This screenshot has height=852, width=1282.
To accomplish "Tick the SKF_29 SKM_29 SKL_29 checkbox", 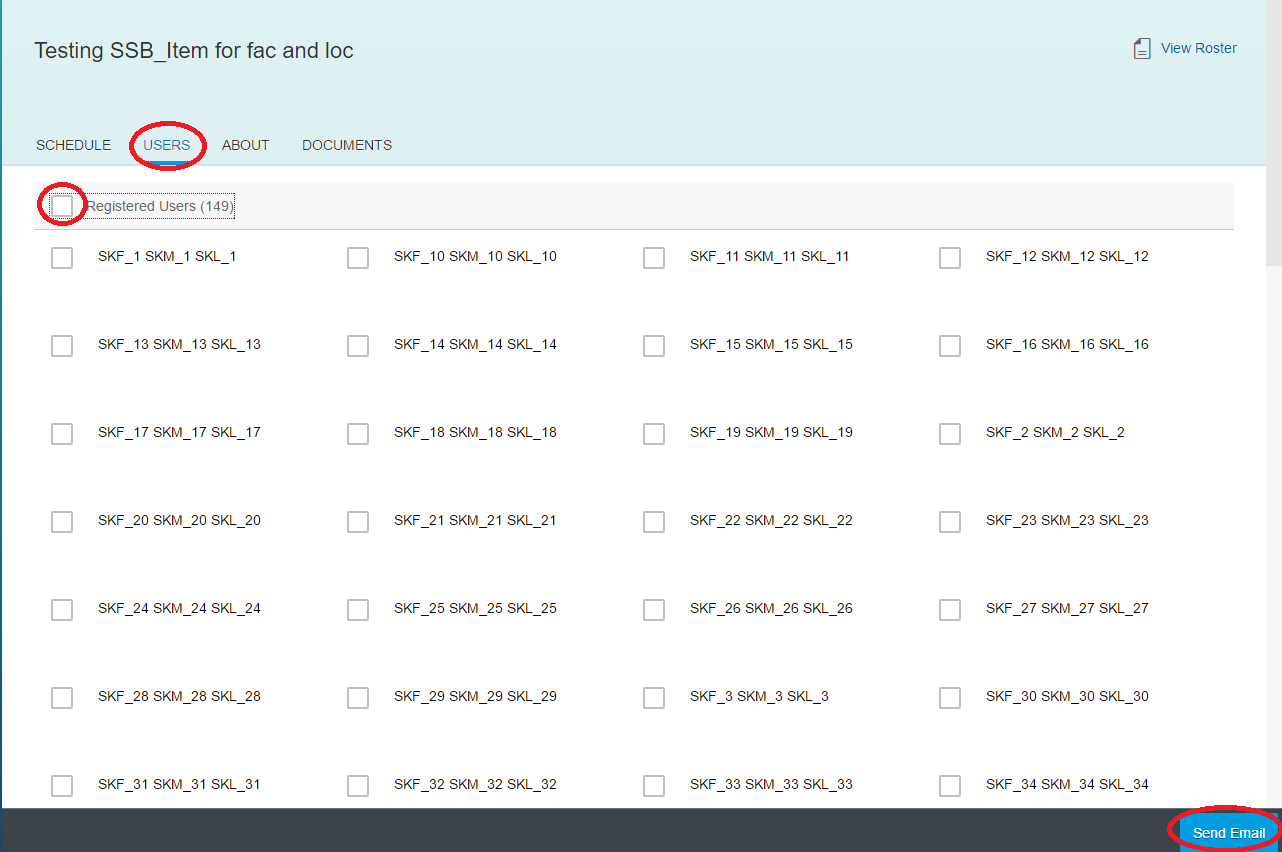I will pyautogui.click(x=358, y=698).
